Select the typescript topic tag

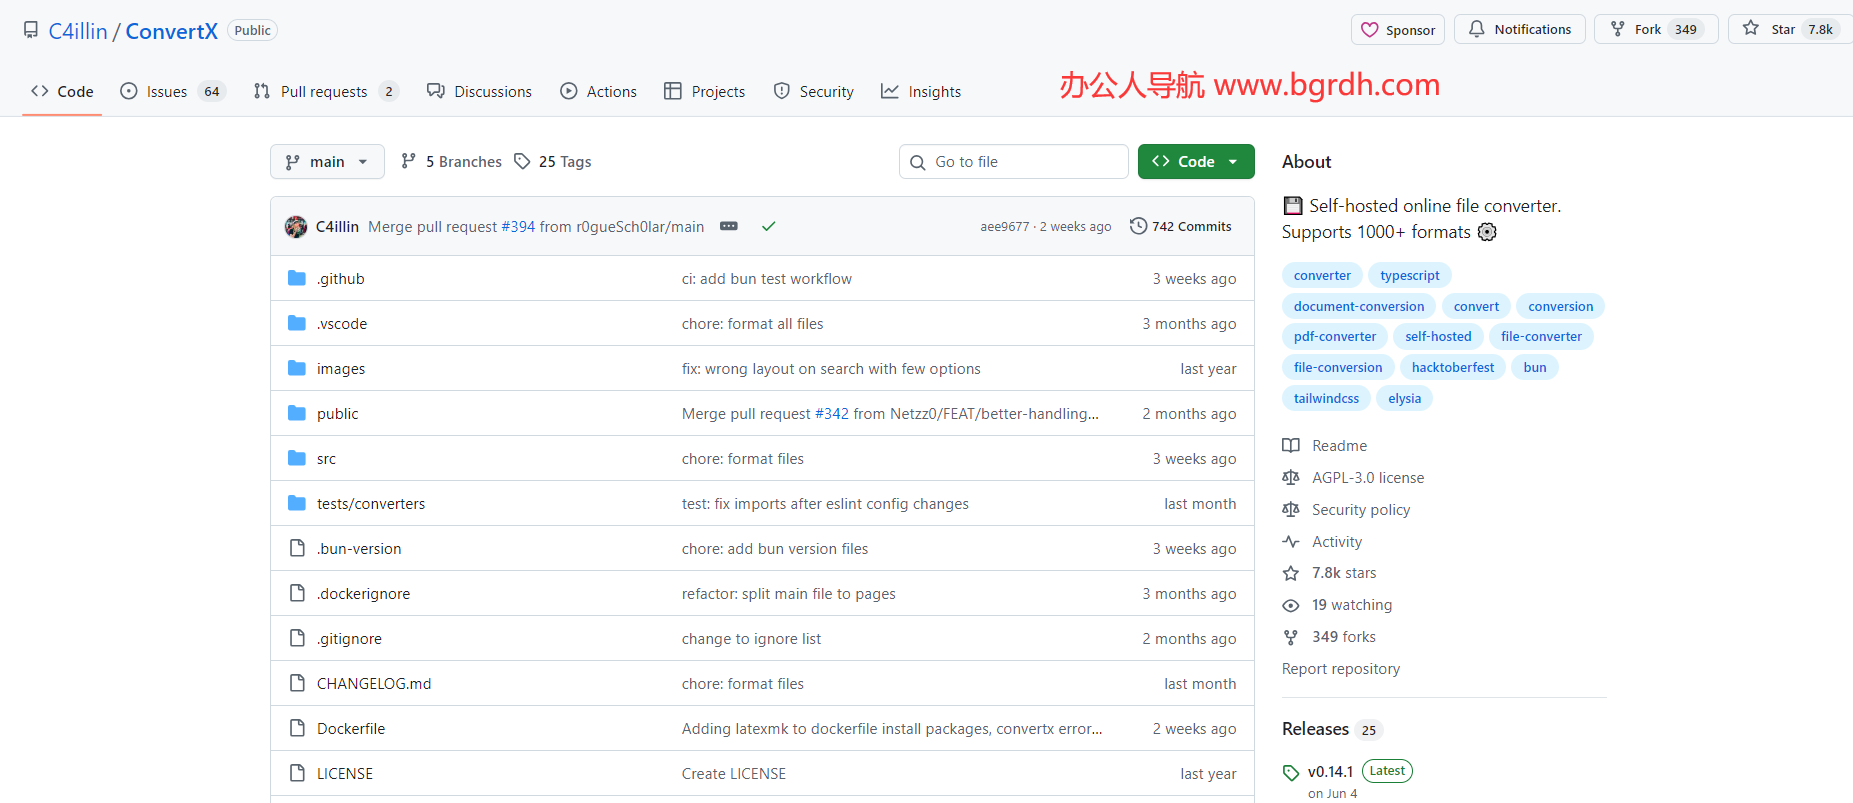point(1409,276)
